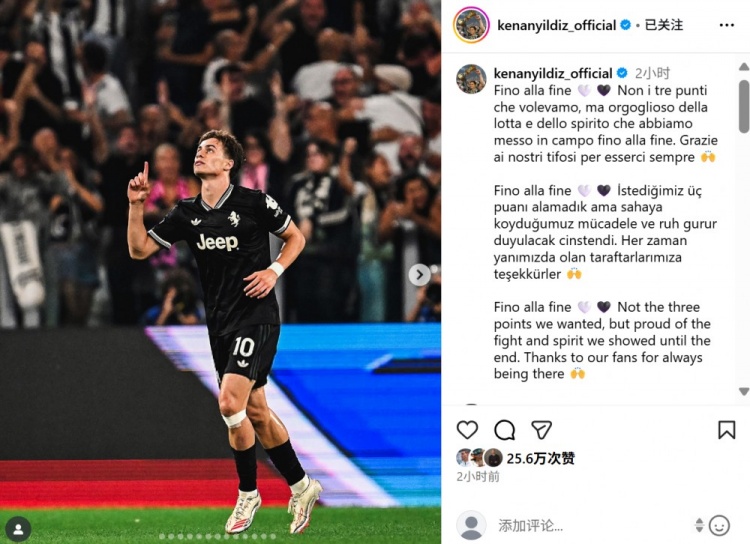Click the caption scrollbar thumb

click(x=744, y=106)
